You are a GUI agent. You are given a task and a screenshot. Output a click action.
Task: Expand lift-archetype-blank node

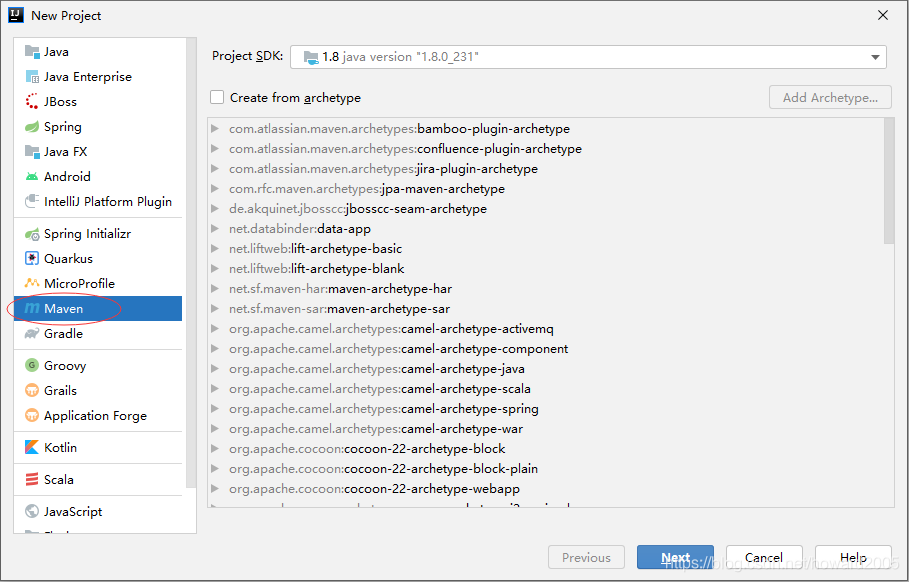[215, 268]
